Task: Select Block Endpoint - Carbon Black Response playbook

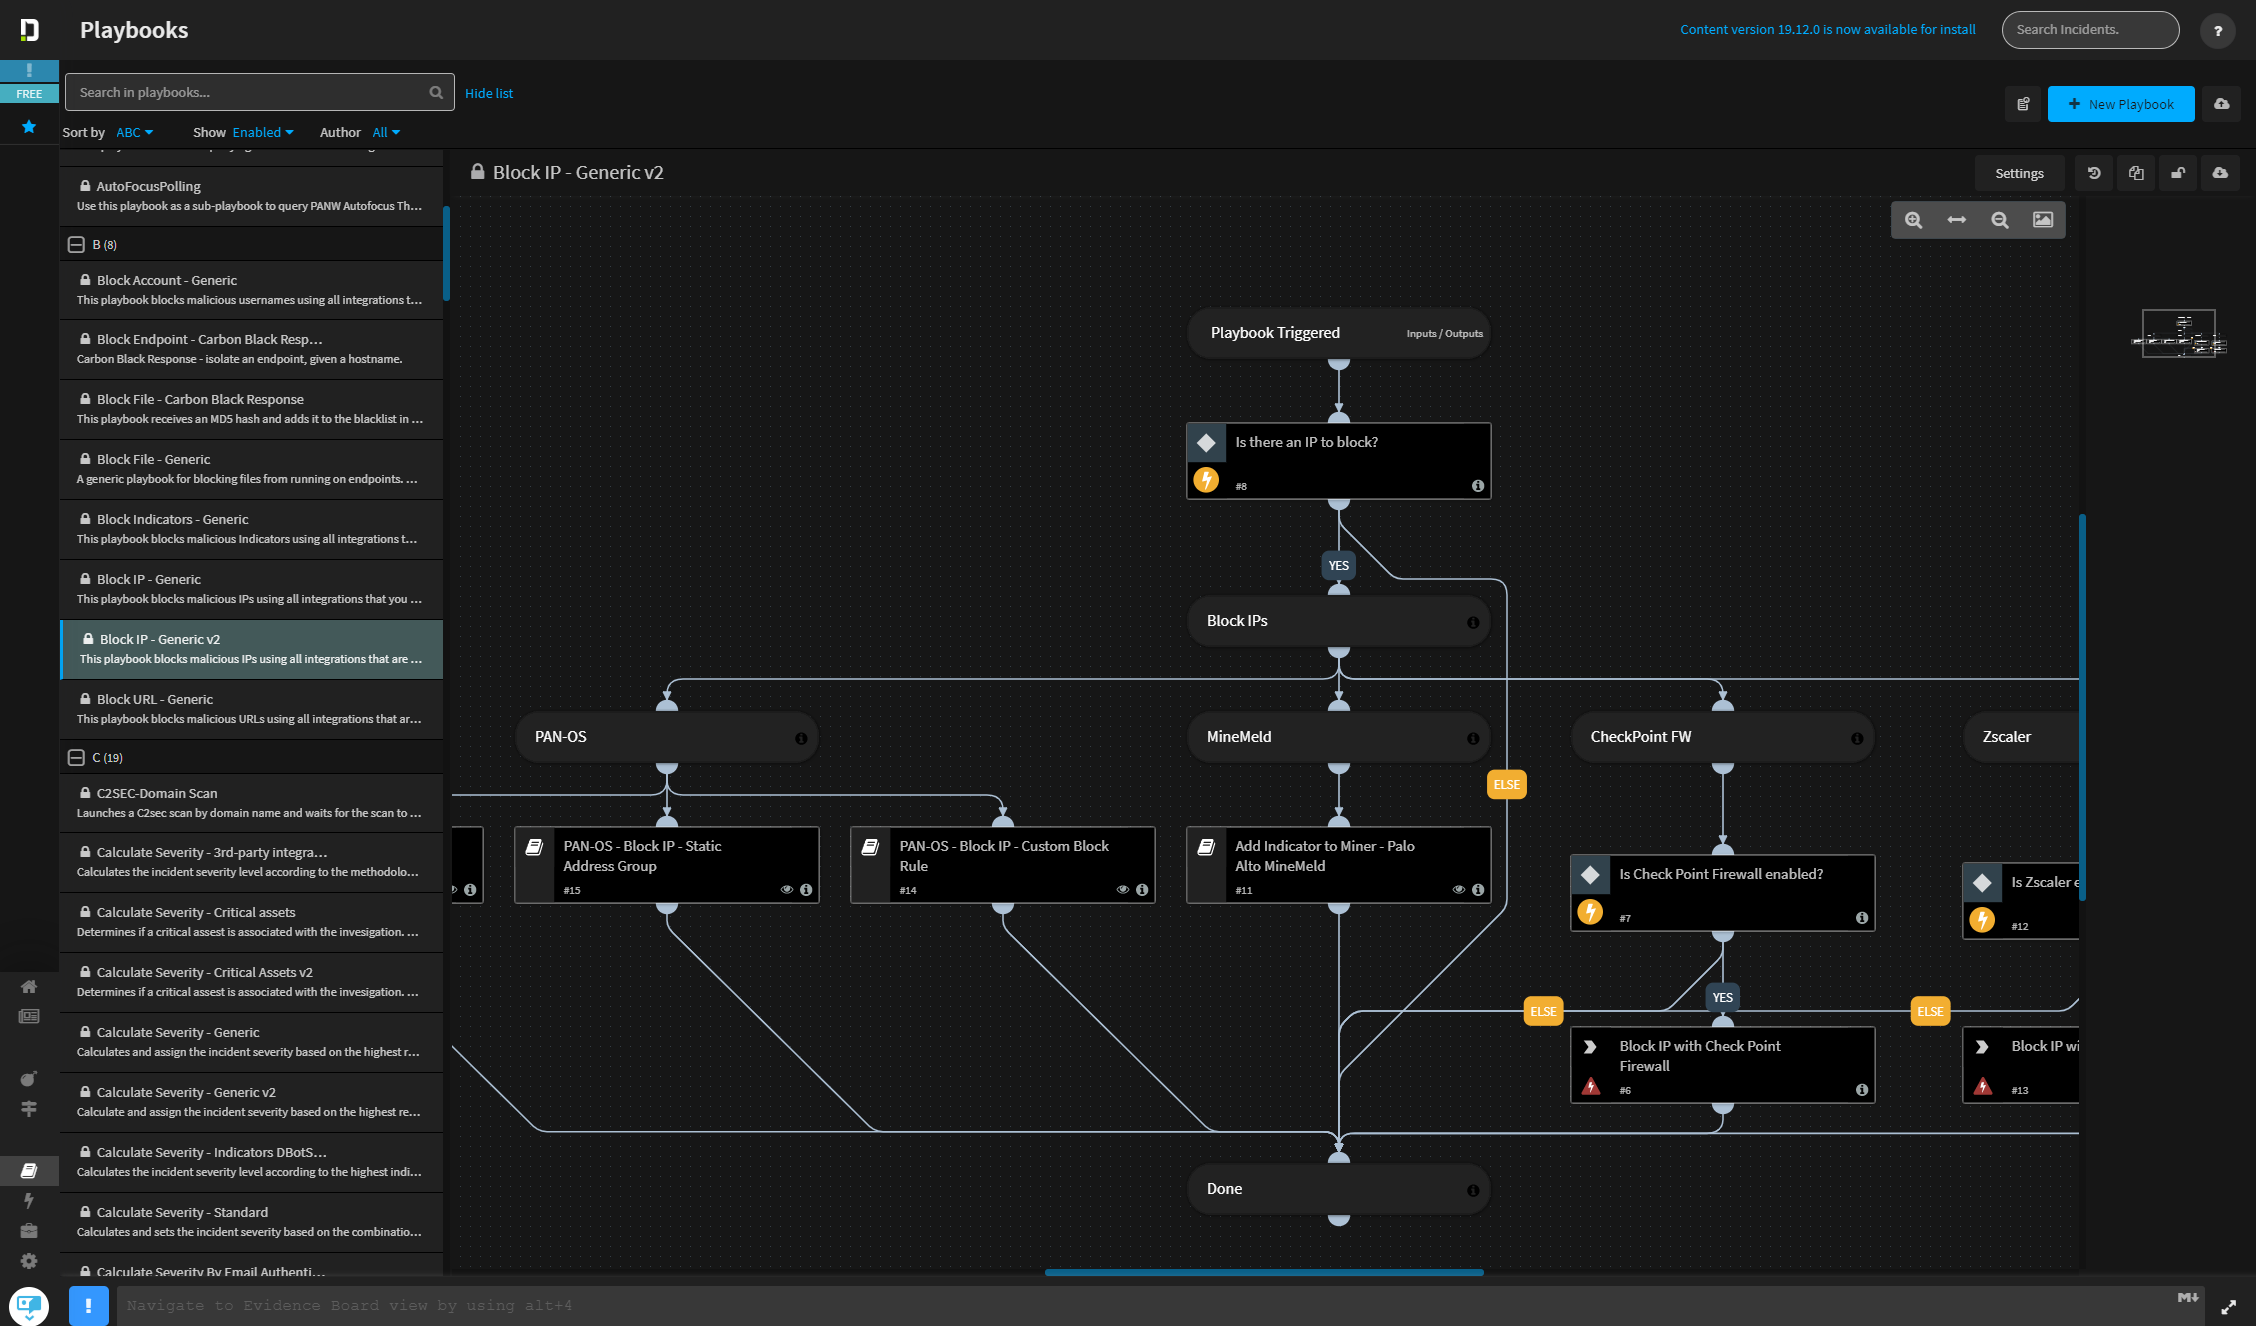Action: pos(251,349)
